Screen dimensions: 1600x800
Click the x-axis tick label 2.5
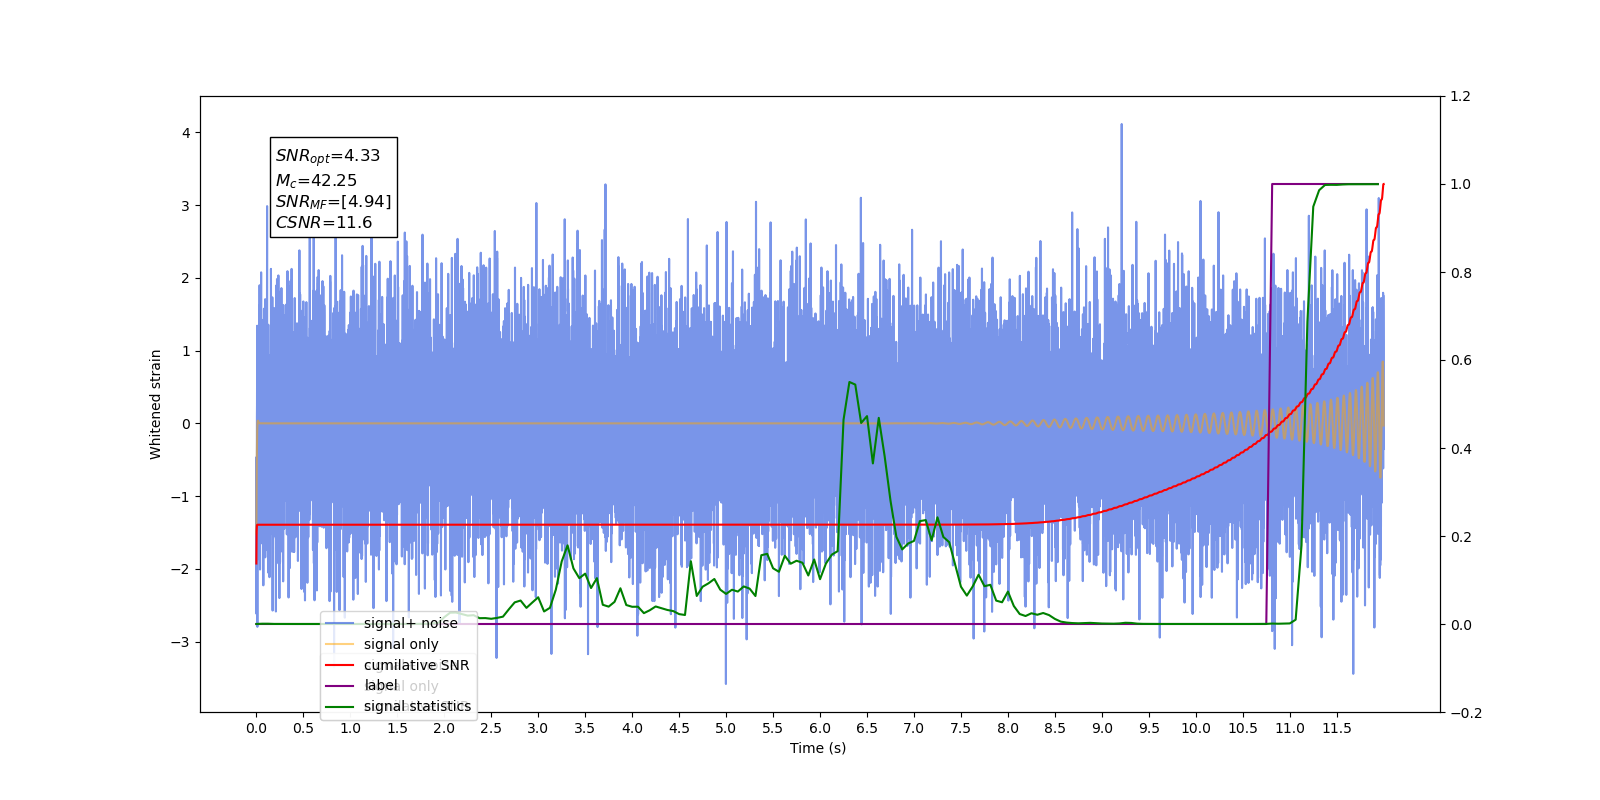[x=491, y=728]
